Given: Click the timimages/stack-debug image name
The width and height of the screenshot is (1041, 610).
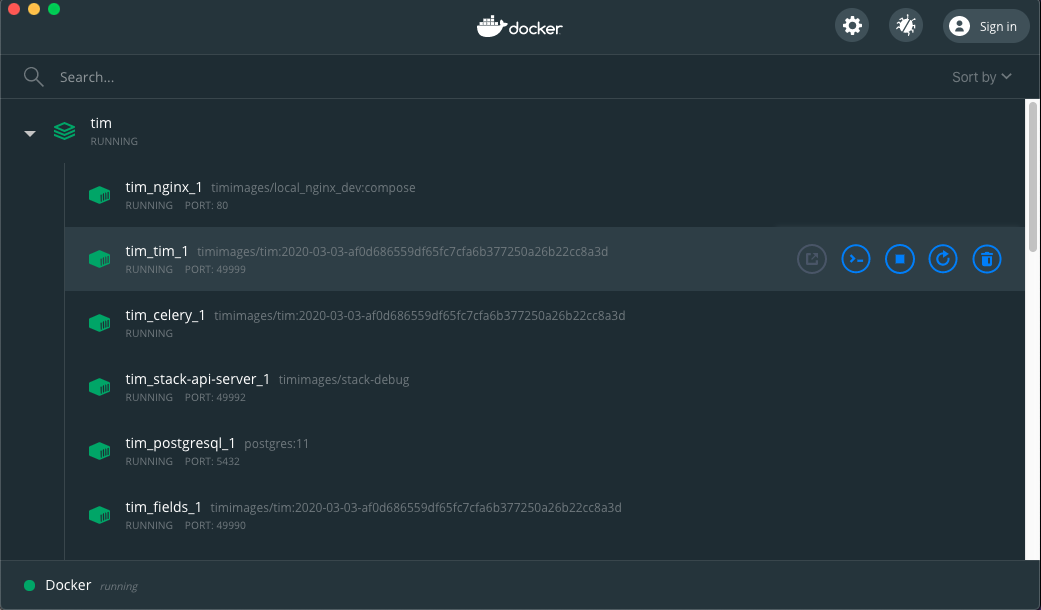Looking at the screenshot, I should click(x=344, y=380).
